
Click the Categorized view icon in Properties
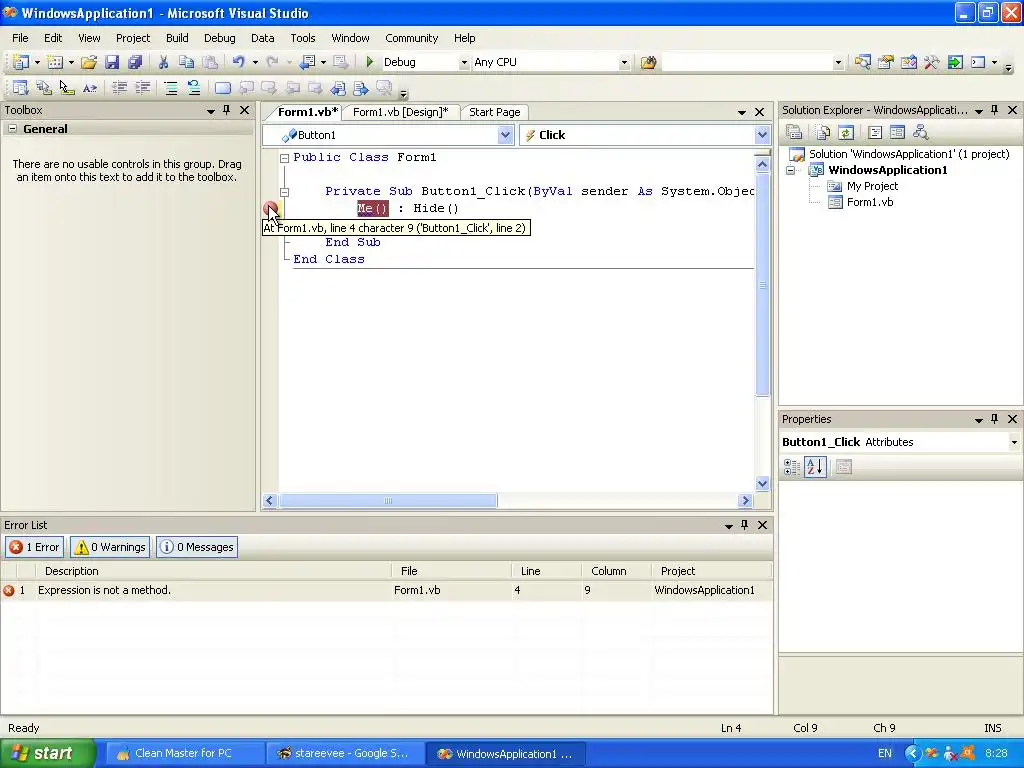pos(792,467)
